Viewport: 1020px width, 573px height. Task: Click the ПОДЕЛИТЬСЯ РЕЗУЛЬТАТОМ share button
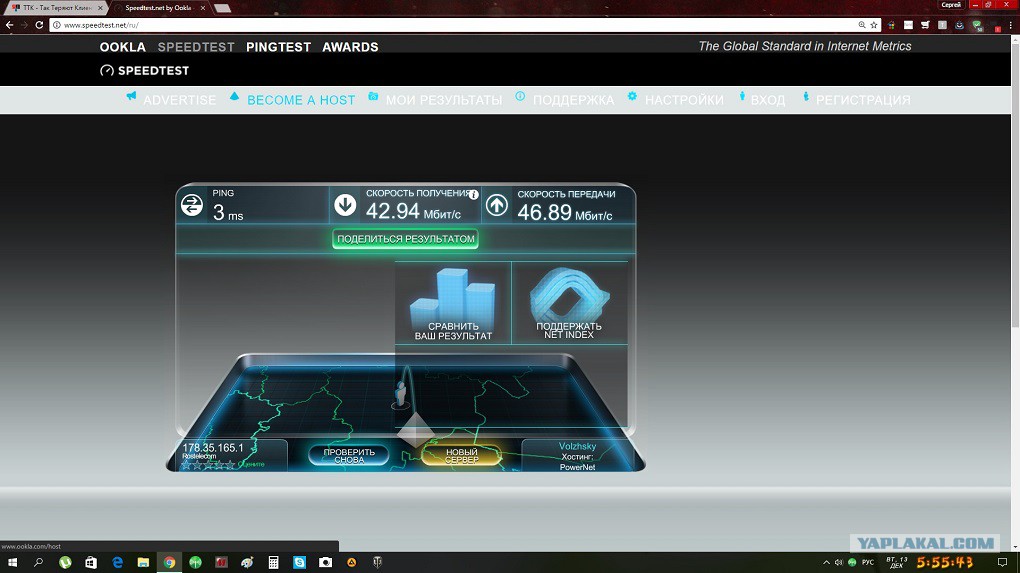click(405, 239)
